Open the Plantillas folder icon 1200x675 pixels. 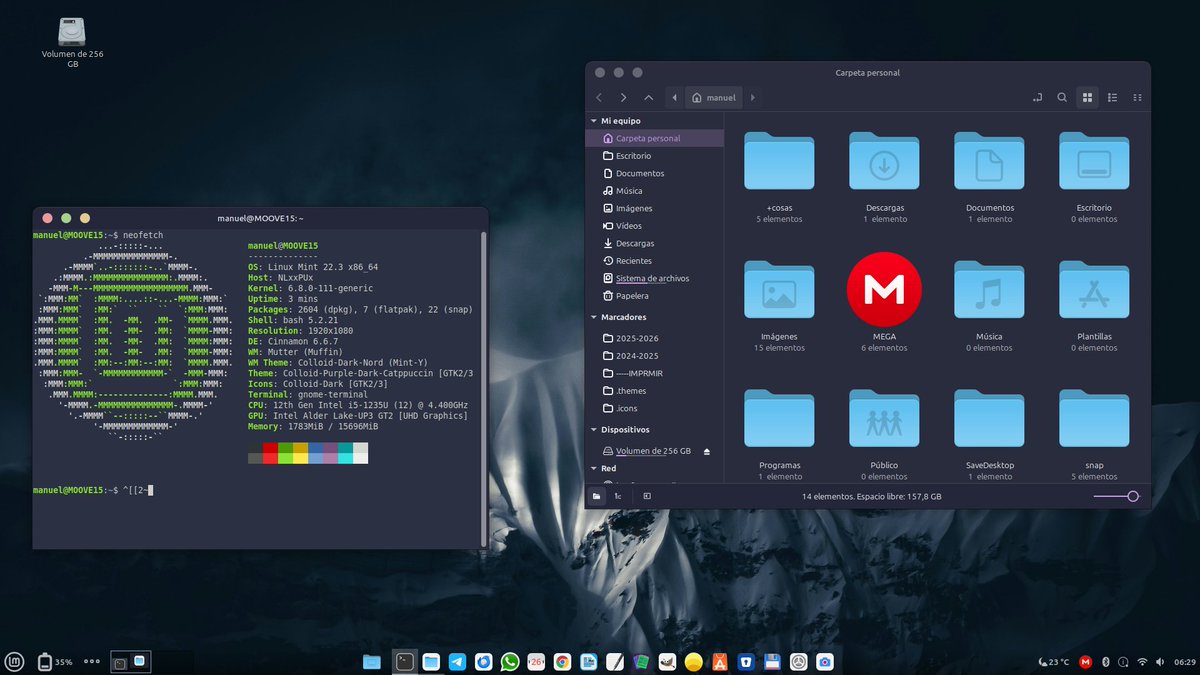click(1094, 290)
